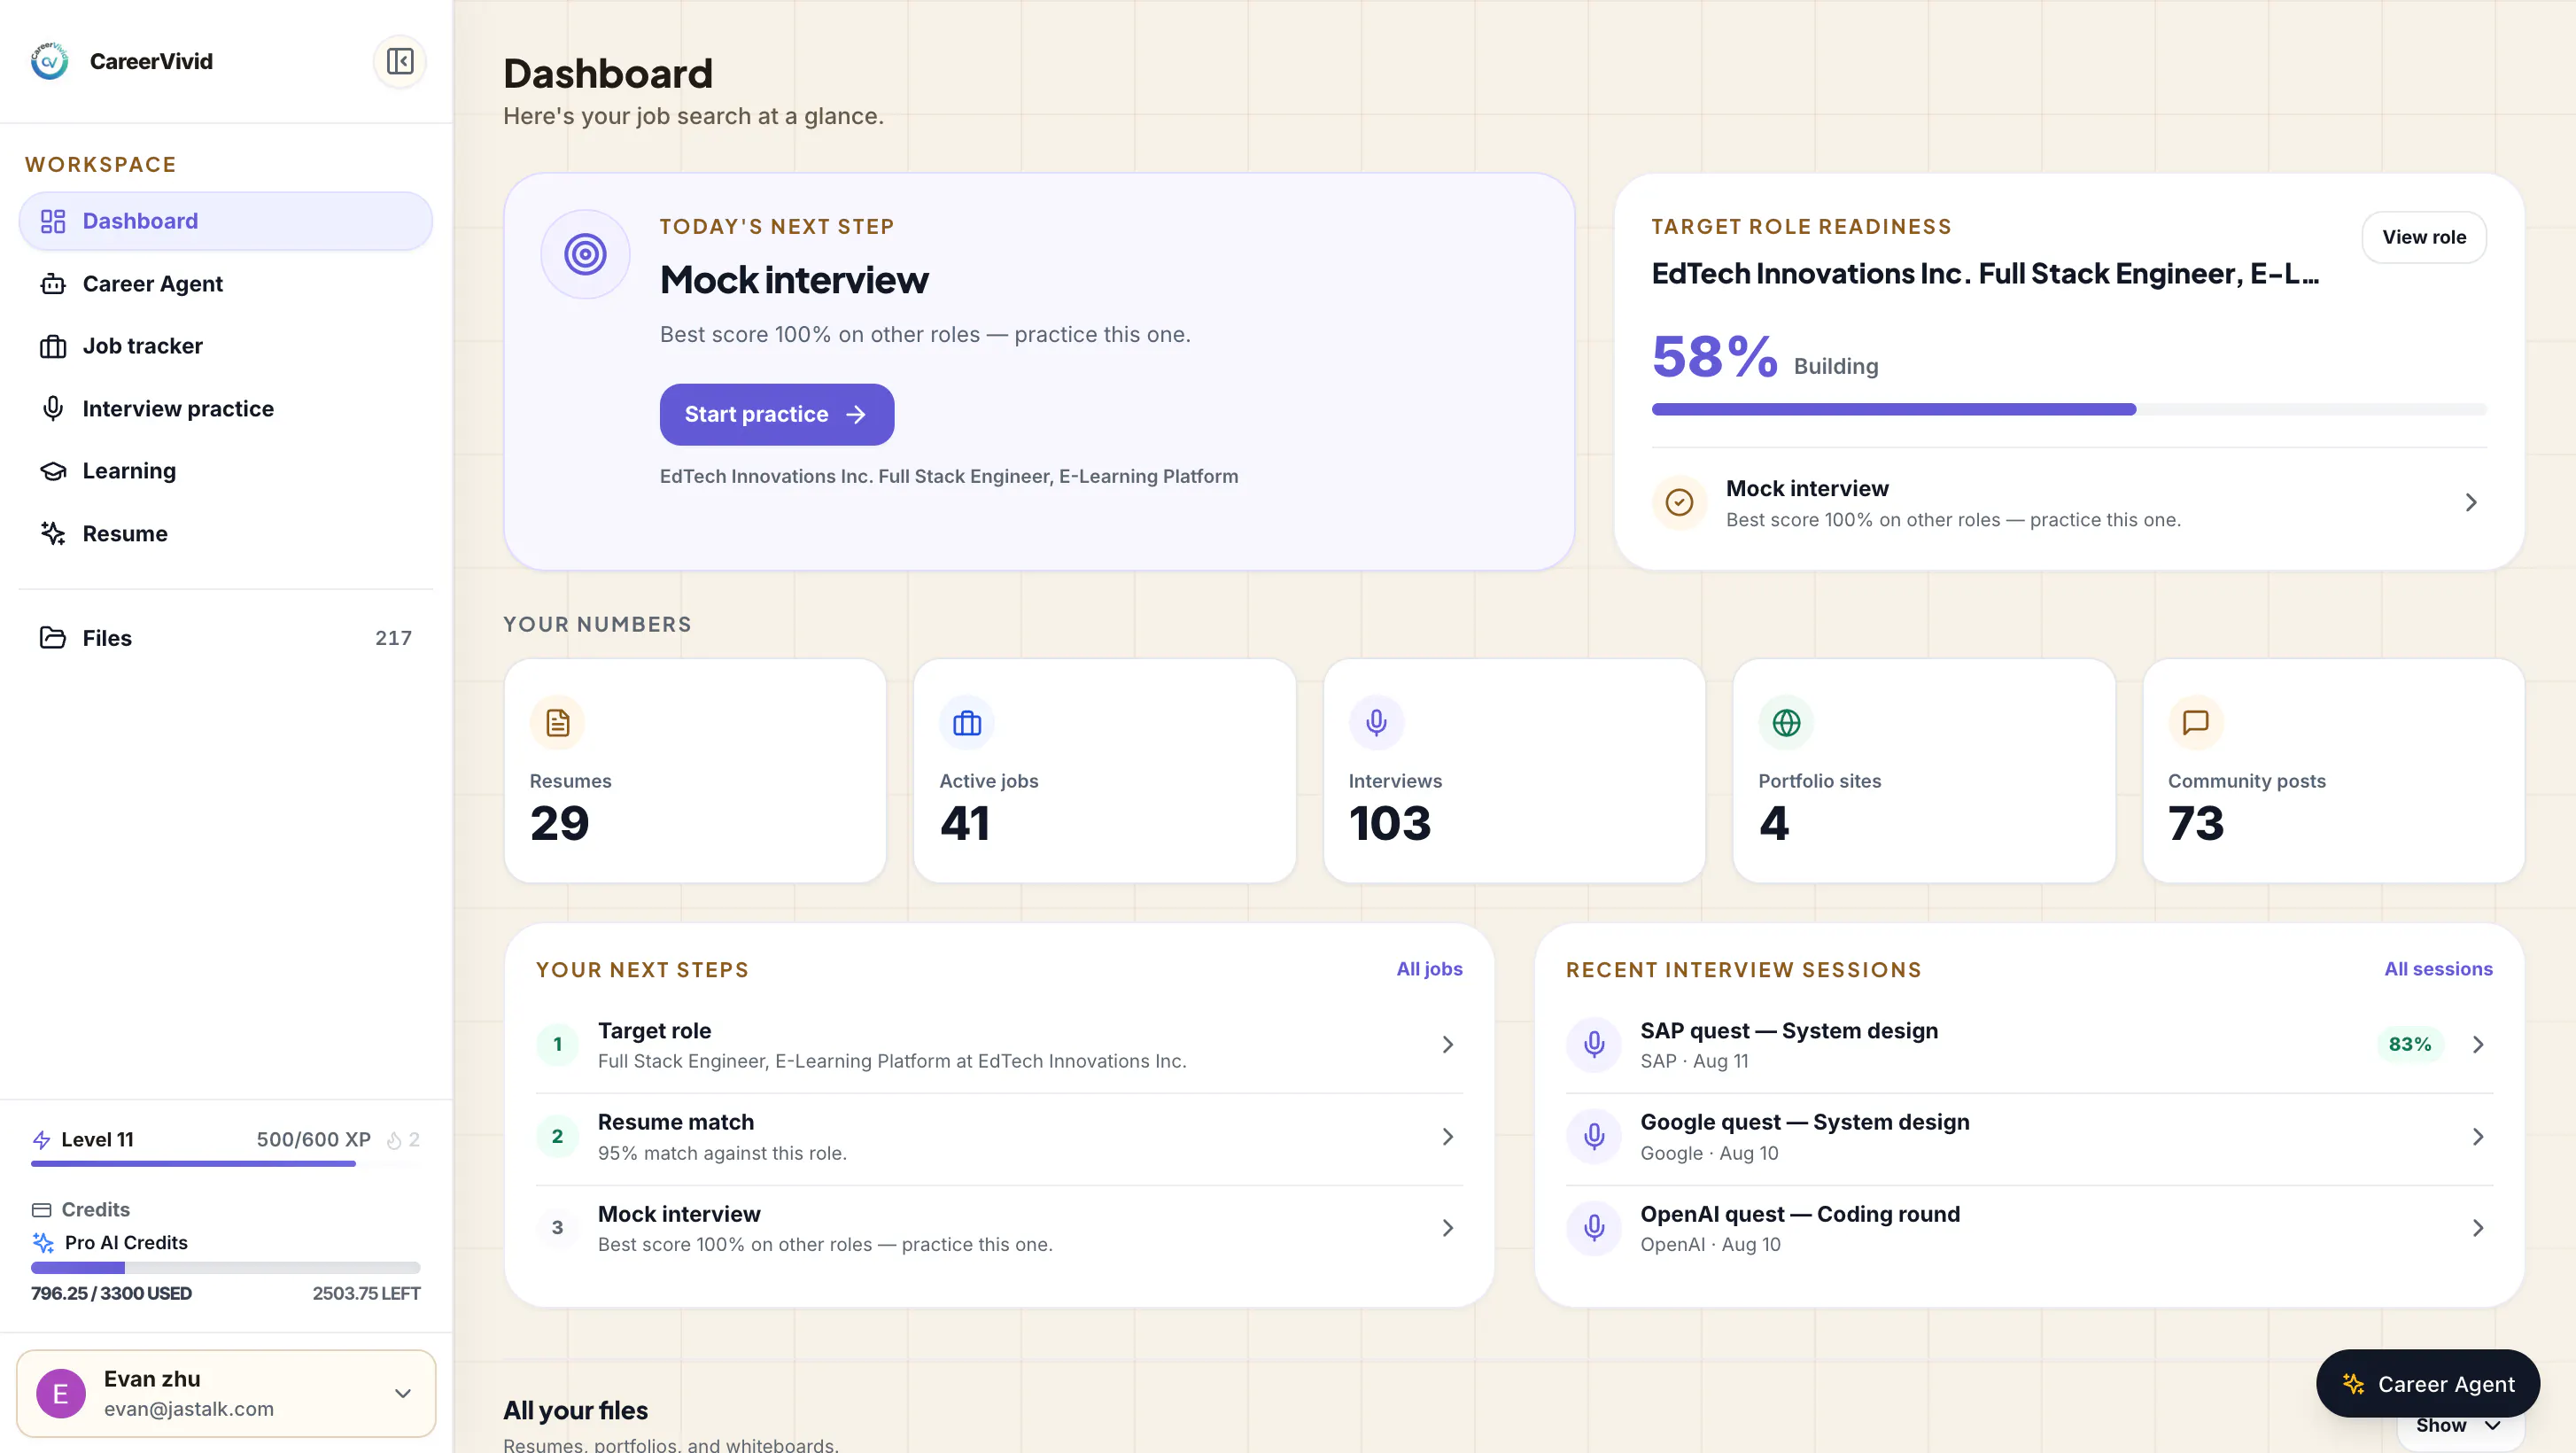Image resolution: width=2576 pixels, height=1453 pixels.
Task: Start practice for mock interview
Action: (776, 414)
